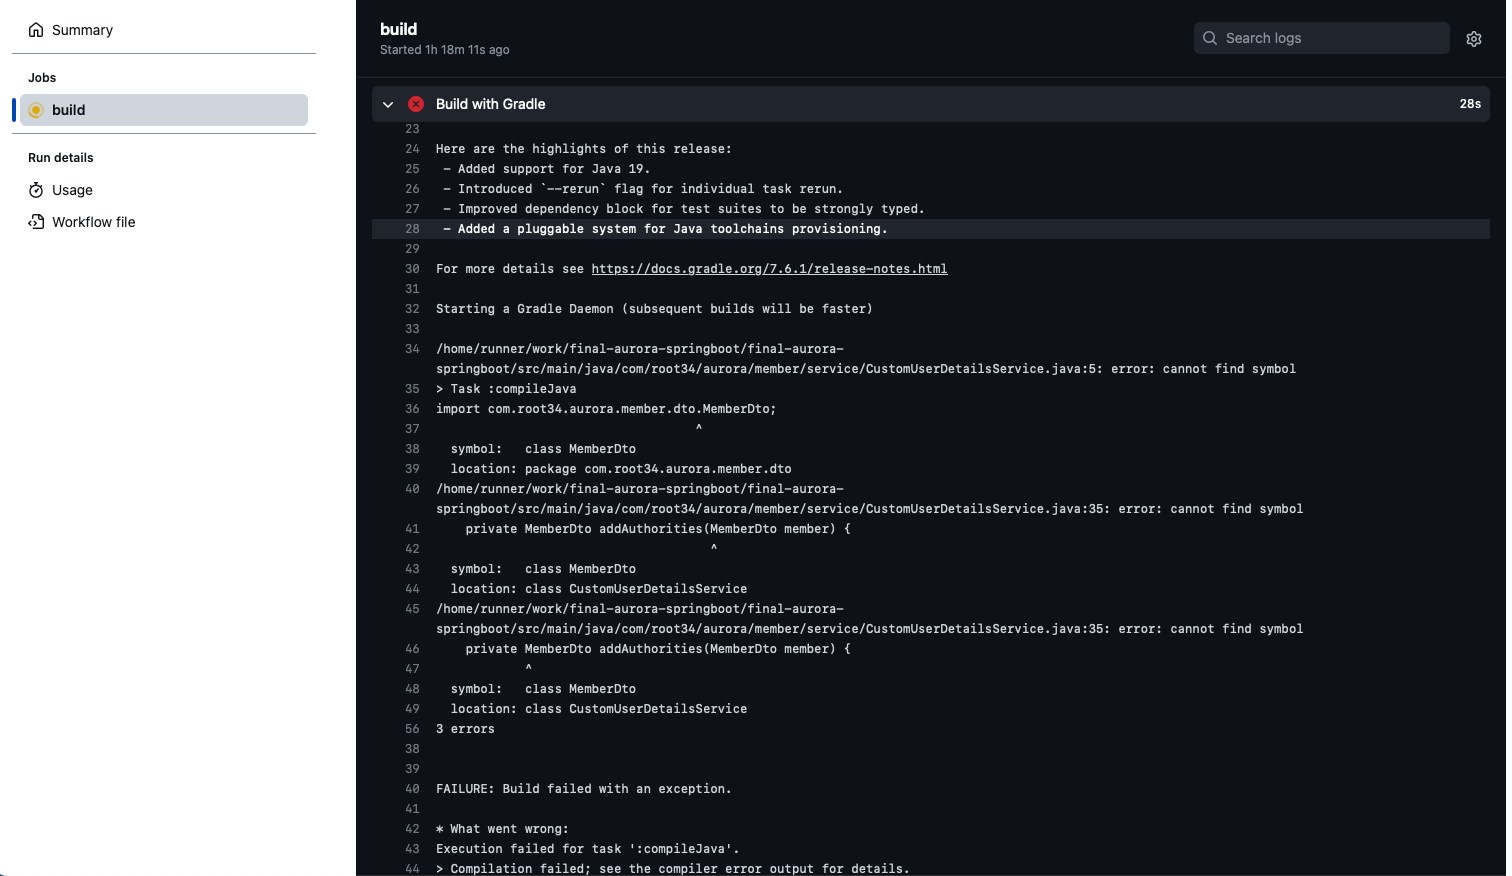Image resolution: width=1512 pixels, height=876 pixels.
Task: Select the build job in sidebar
Action: click(164, 110)
